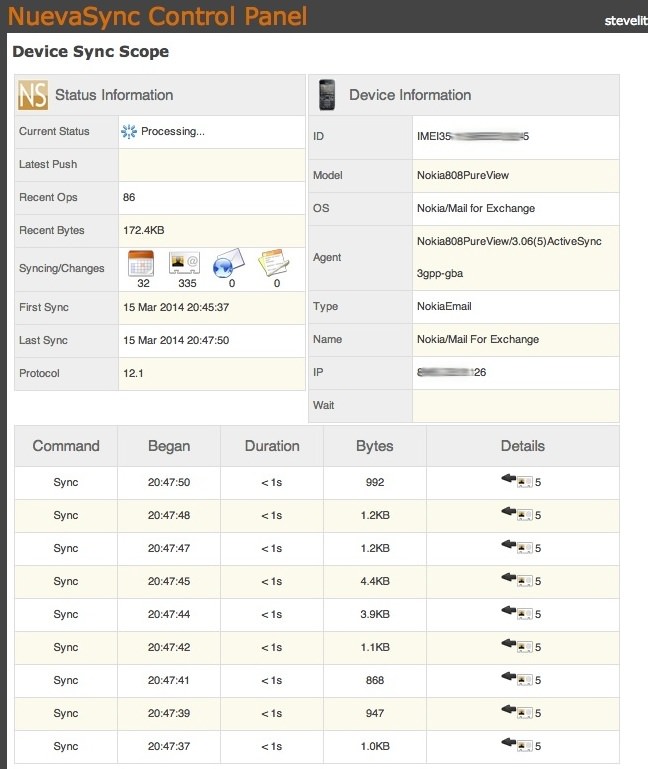
Task: Click the Current Status label
Action: pyautogui.click(x=54, y=131)
